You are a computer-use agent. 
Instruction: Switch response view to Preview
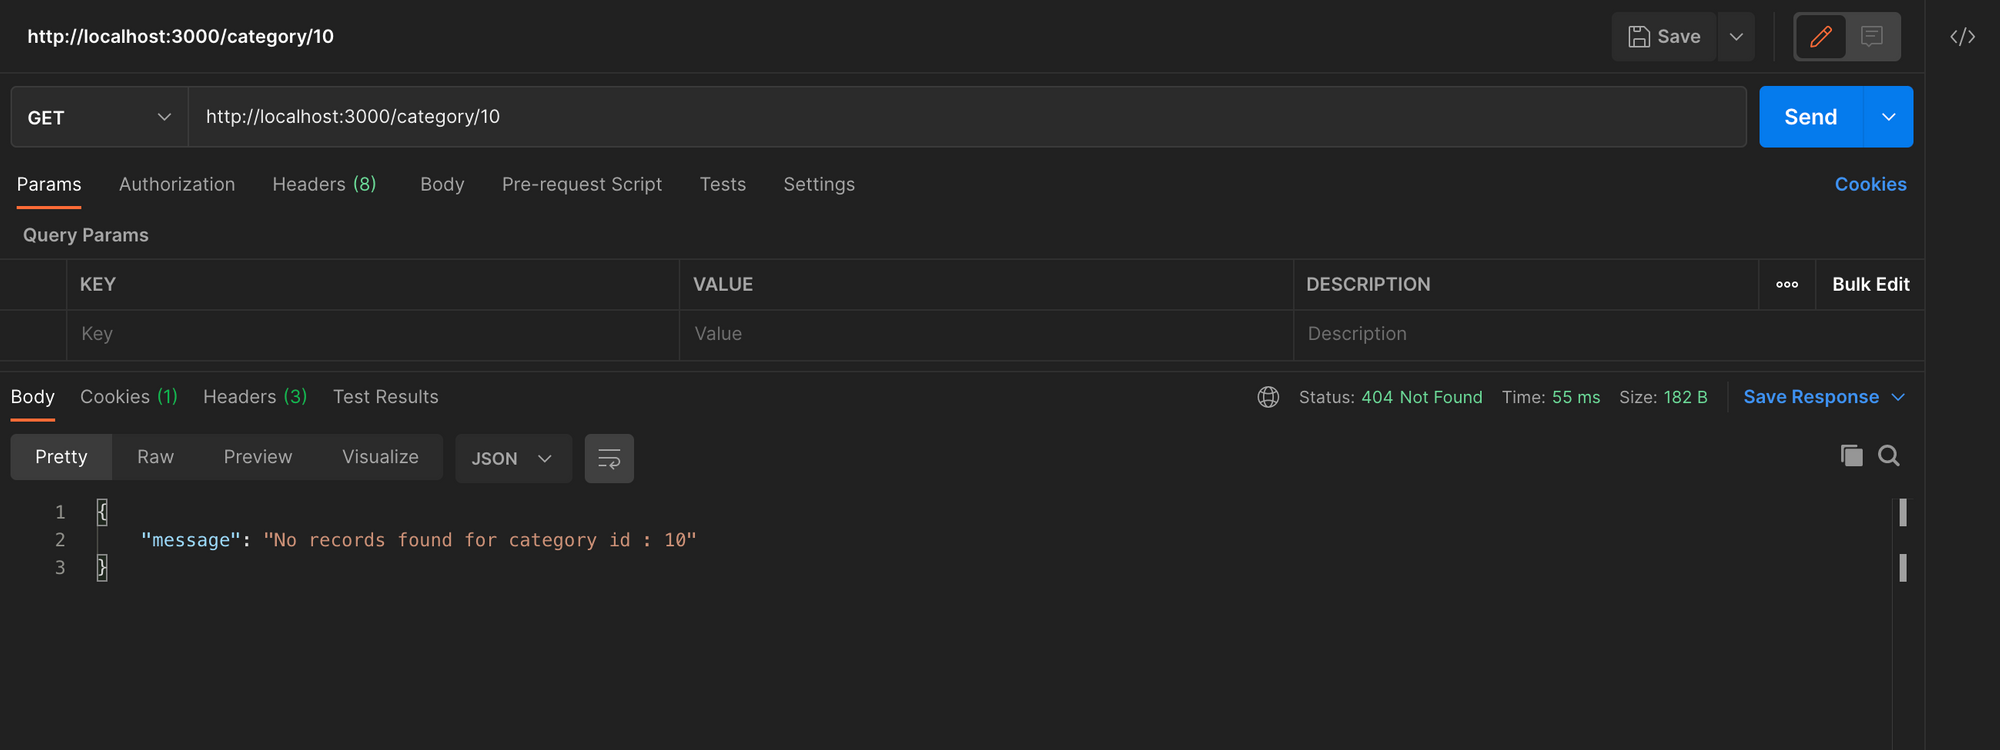(258, 457)
